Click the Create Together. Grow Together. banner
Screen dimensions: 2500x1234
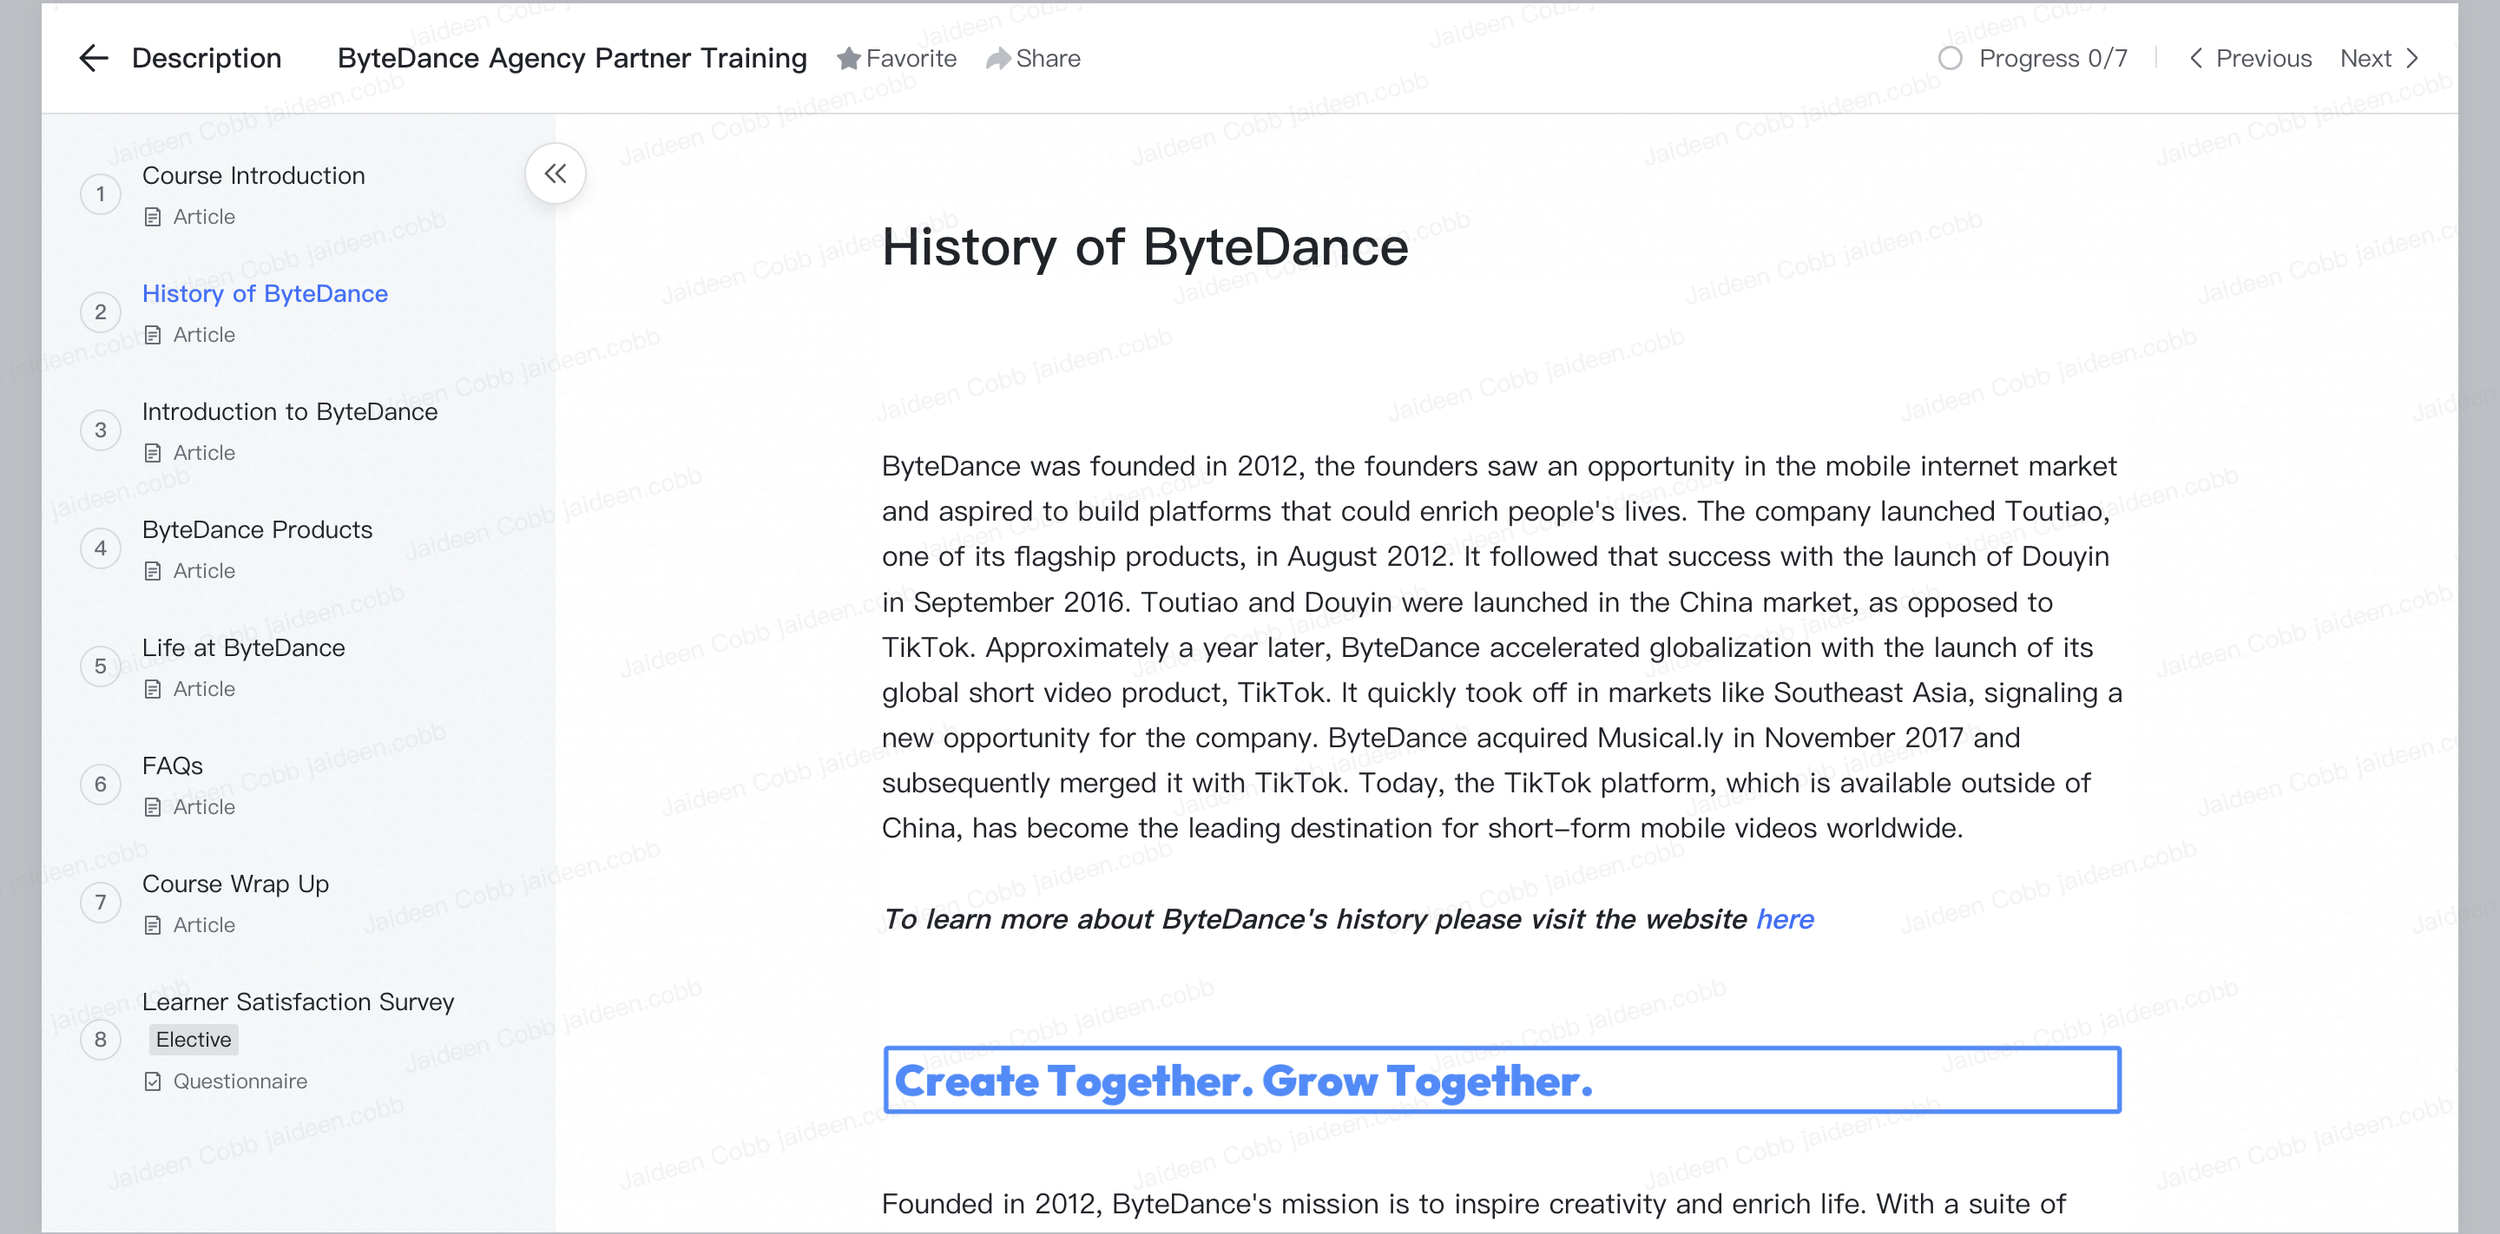click(x=1501, y=1080)
